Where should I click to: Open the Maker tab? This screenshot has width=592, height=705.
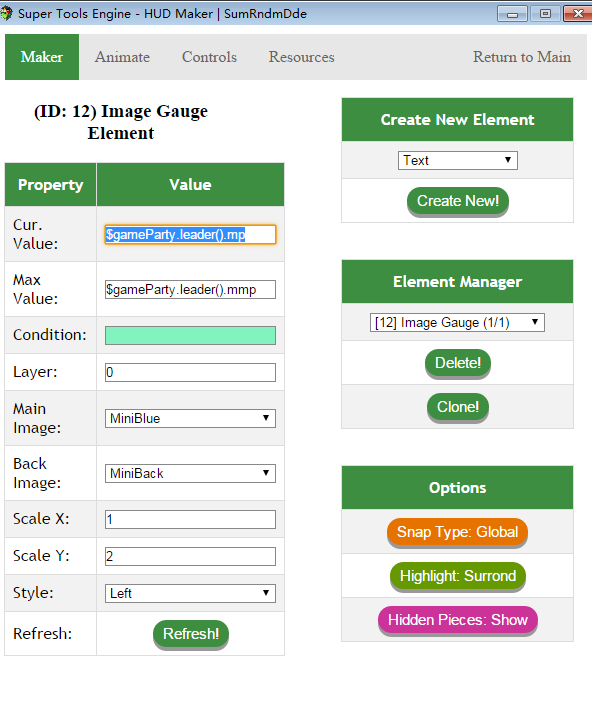point(42,57)
